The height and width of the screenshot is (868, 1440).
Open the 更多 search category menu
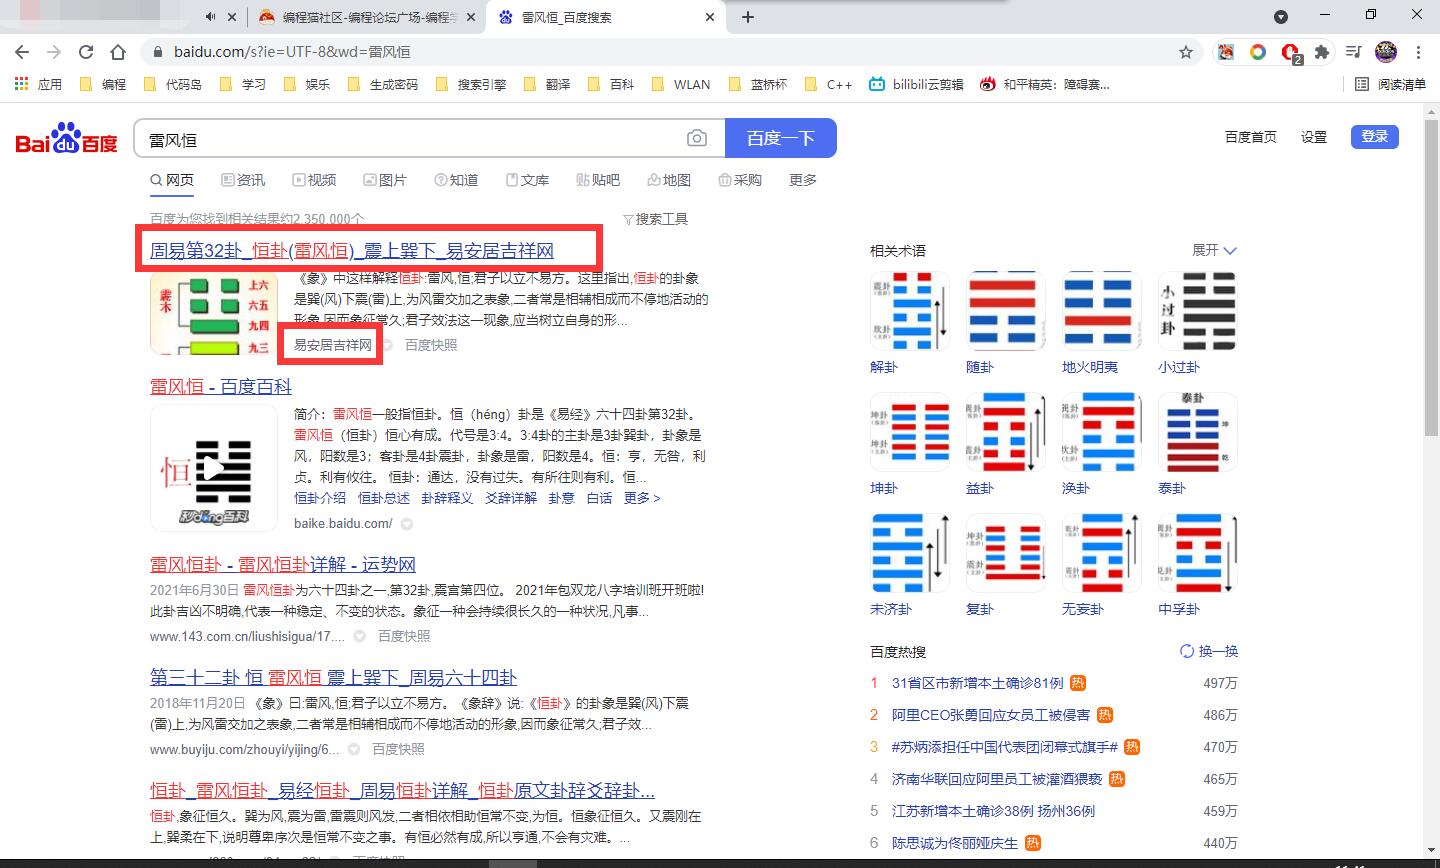[803, 180]
